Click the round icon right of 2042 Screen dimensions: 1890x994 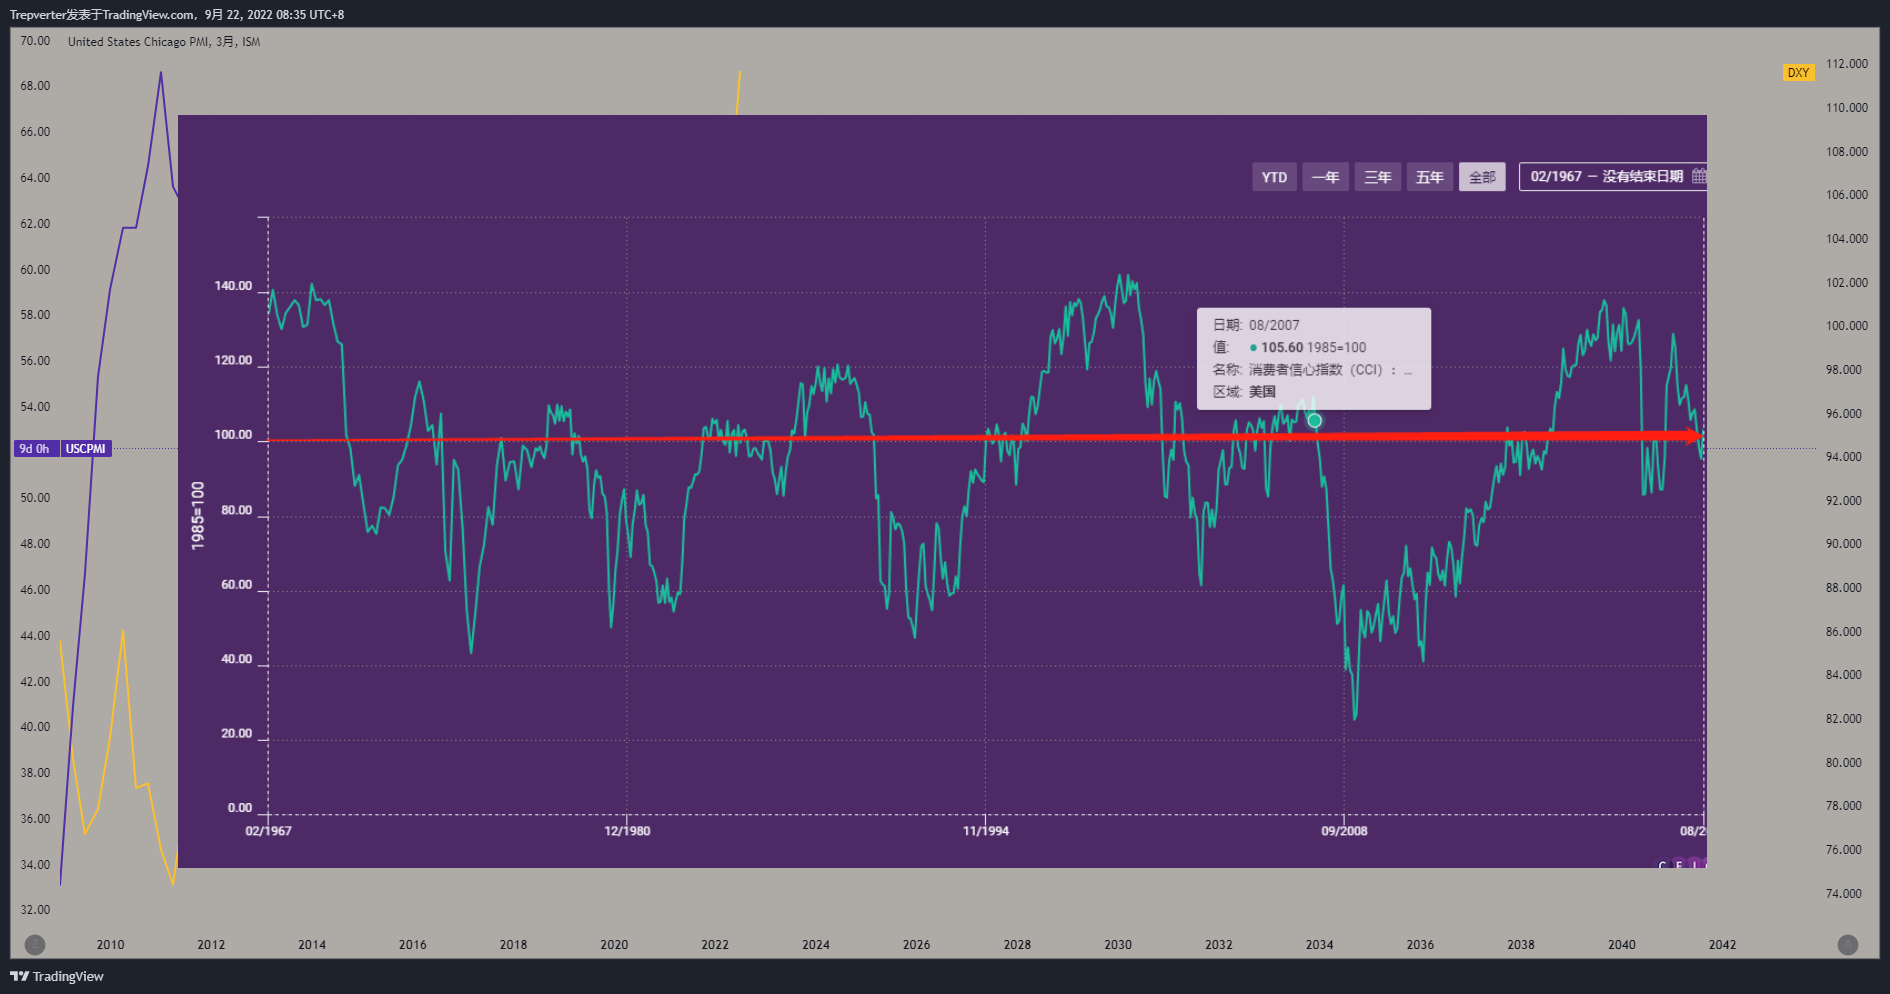[1848, 944]
